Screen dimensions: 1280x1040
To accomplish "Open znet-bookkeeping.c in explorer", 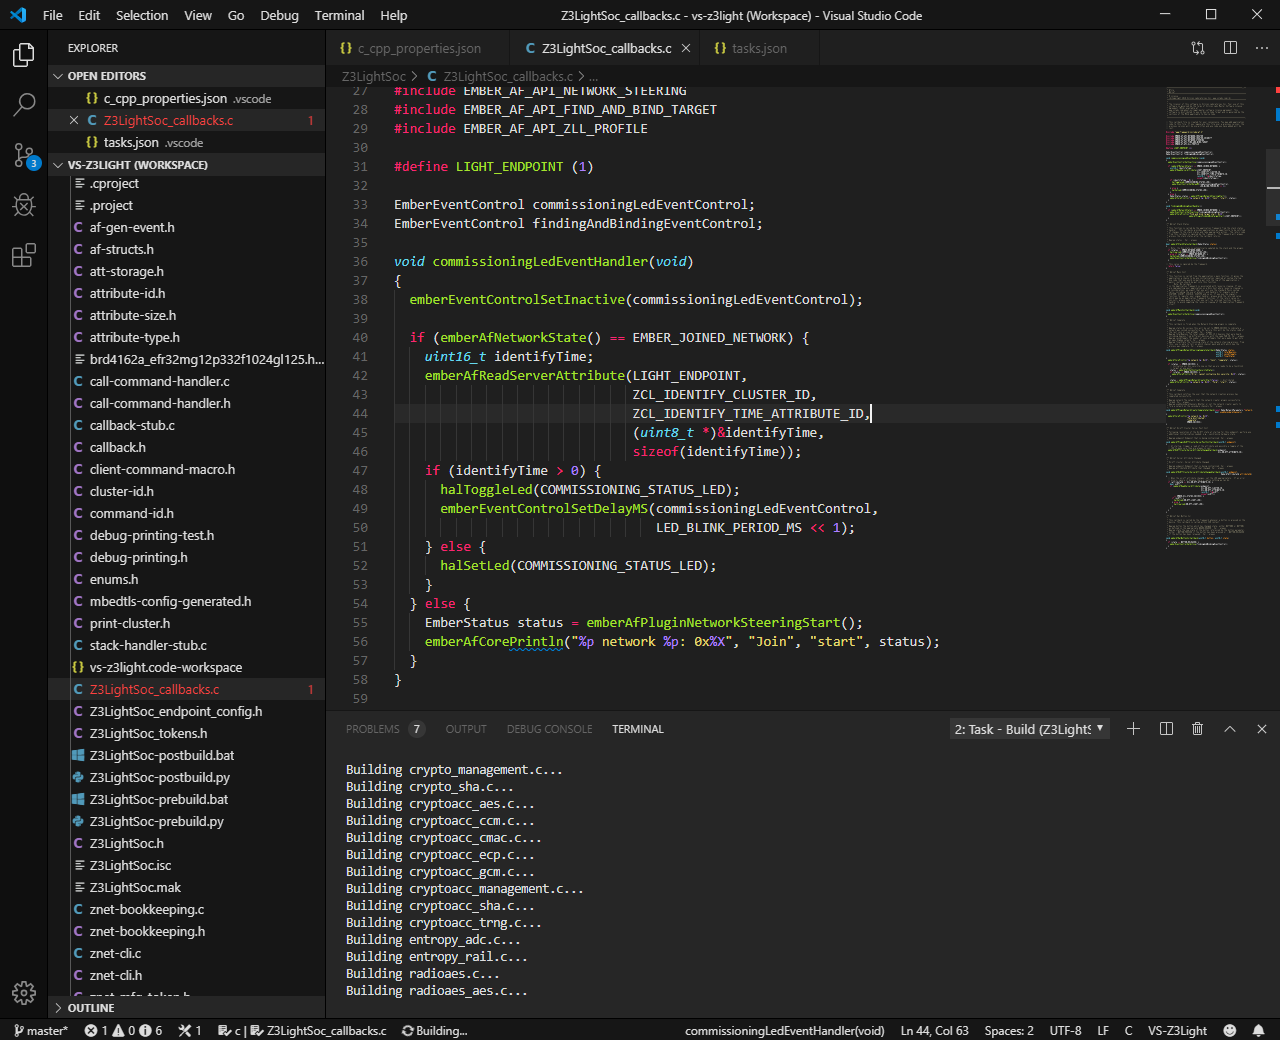I will coord(186,909).
